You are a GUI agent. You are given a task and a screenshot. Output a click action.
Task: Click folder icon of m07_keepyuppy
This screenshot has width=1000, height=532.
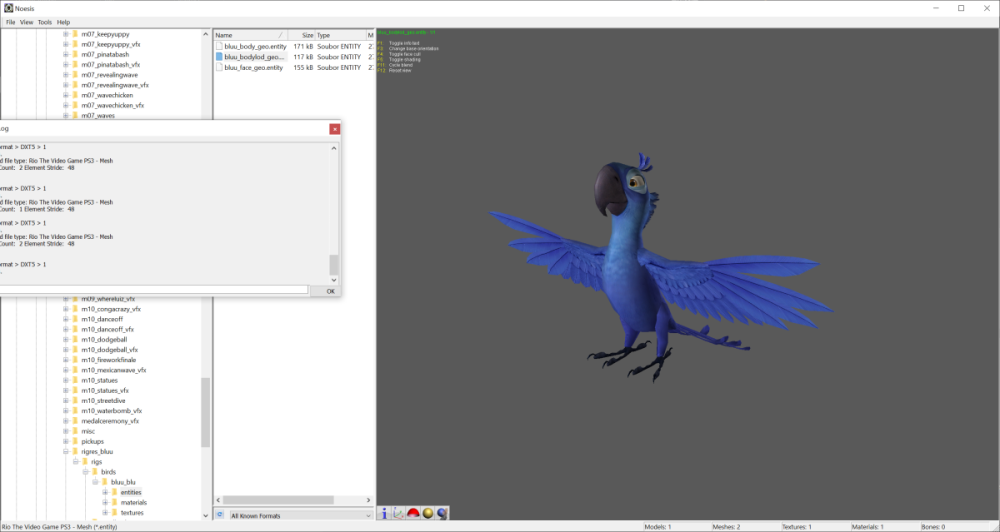pos(75,34)
